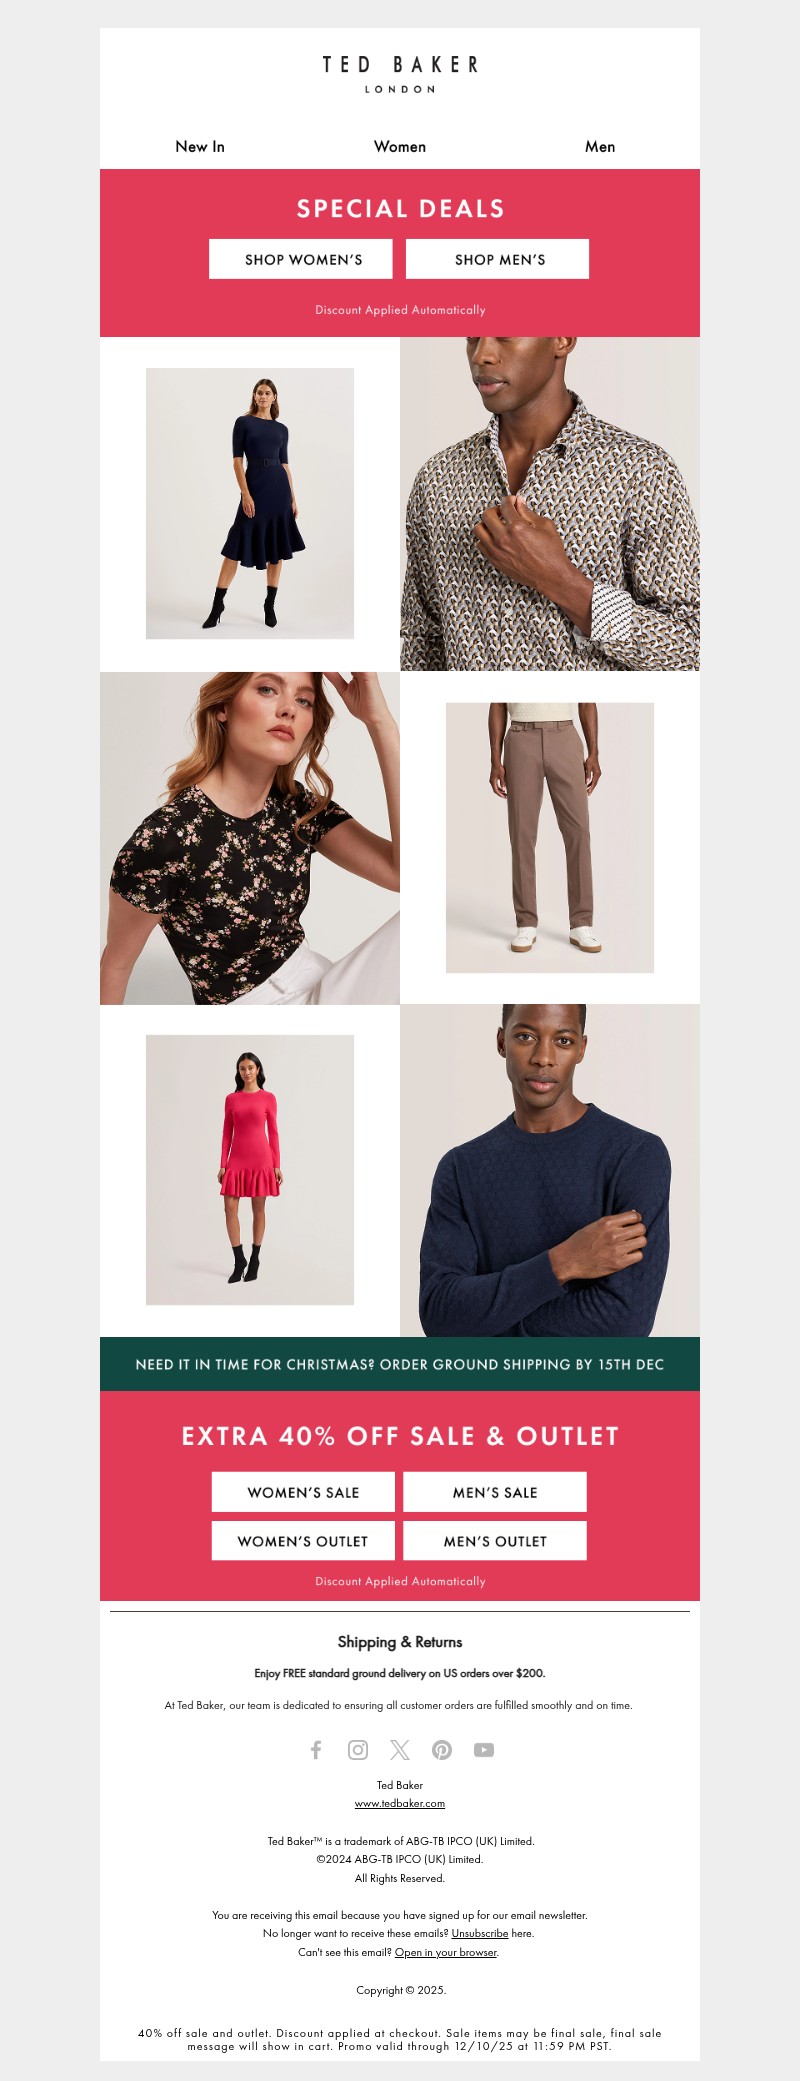Open the Men's Sale button
The image size is (800, 2081).
tap(495, 1492)
